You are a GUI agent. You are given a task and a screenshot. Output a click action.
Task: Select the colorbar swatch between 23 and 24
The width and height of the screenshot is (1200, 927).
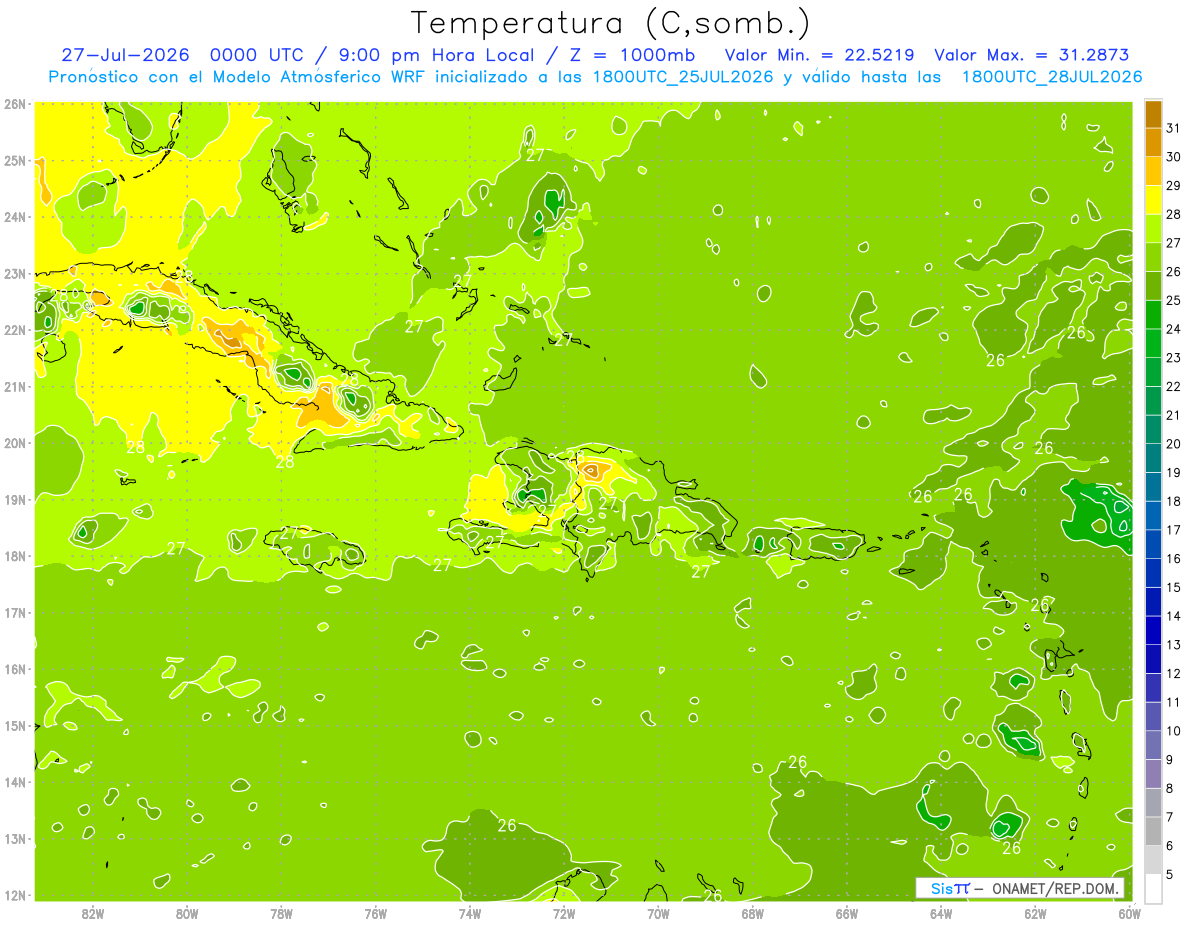click(x=1153, y=342)
